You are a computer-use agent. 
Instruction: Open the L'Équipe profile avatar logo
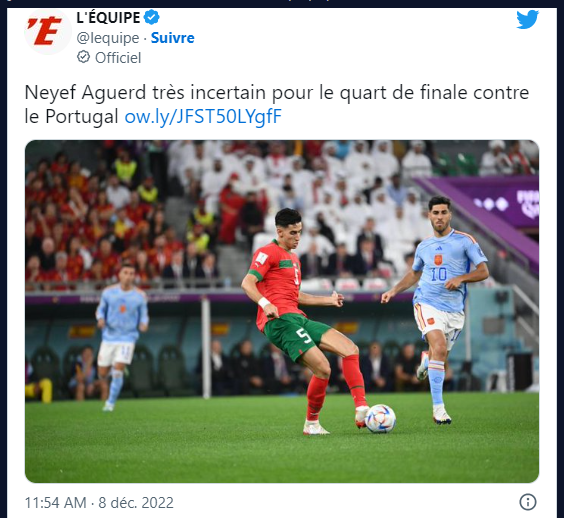pos(48,31)
